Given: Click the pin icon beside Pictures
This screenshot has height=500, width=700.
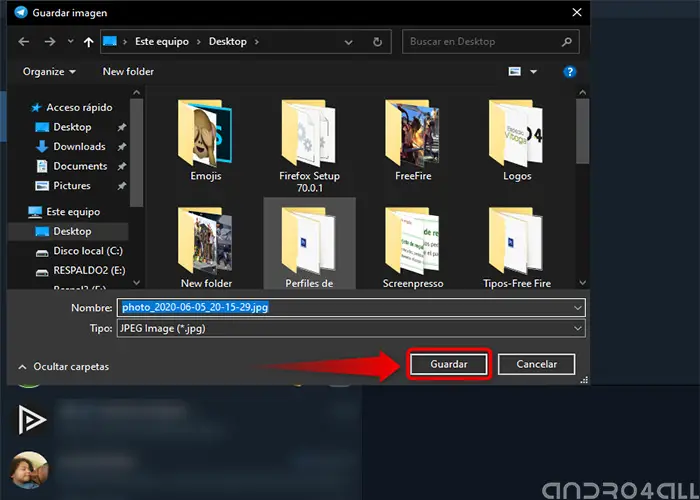Looking at the screenshot, I should (x=121, y=186).
